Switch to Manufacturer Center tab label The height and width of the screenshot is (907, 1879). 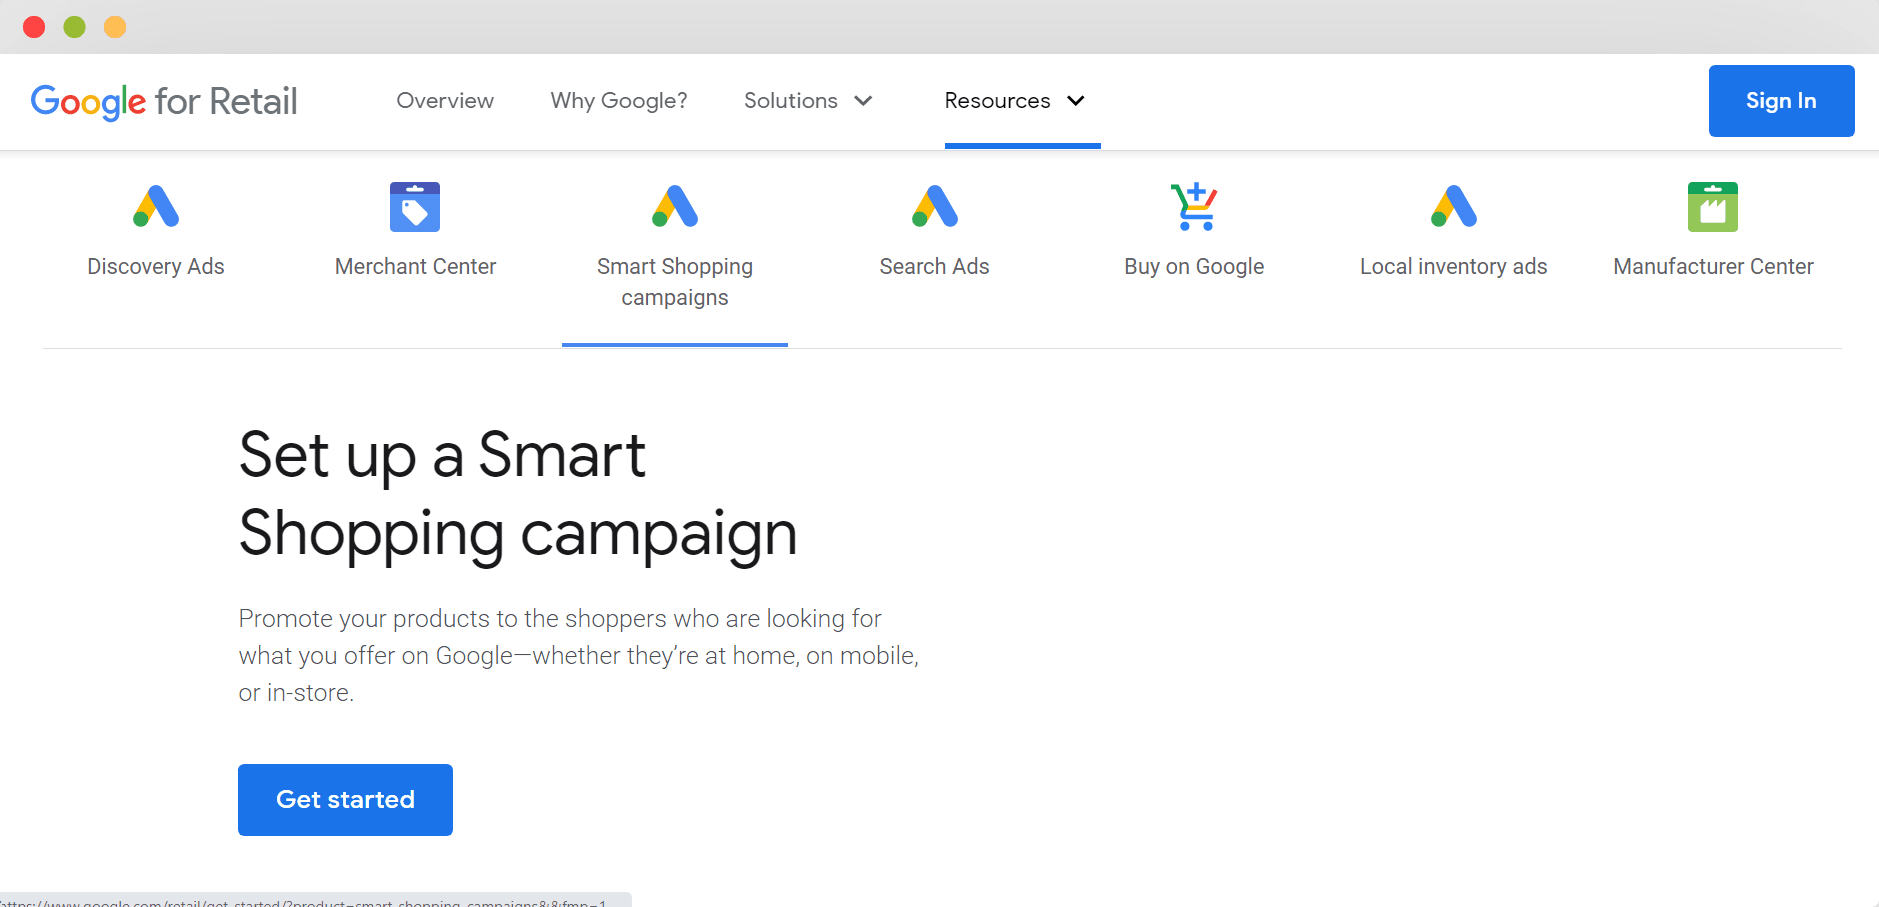[1713, 266]
